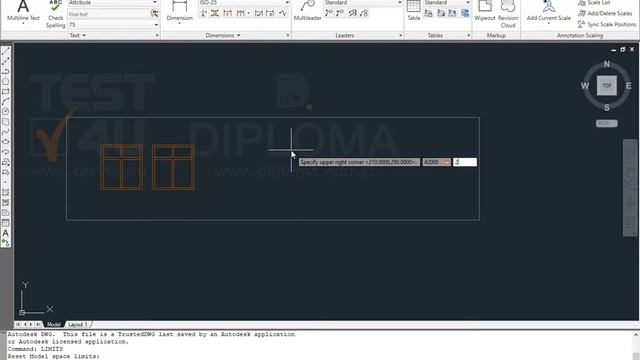The height and width of the screenshot is (360, 640).
Task: Click the Revision Cloud tool
Action: (x=508, y=14)
